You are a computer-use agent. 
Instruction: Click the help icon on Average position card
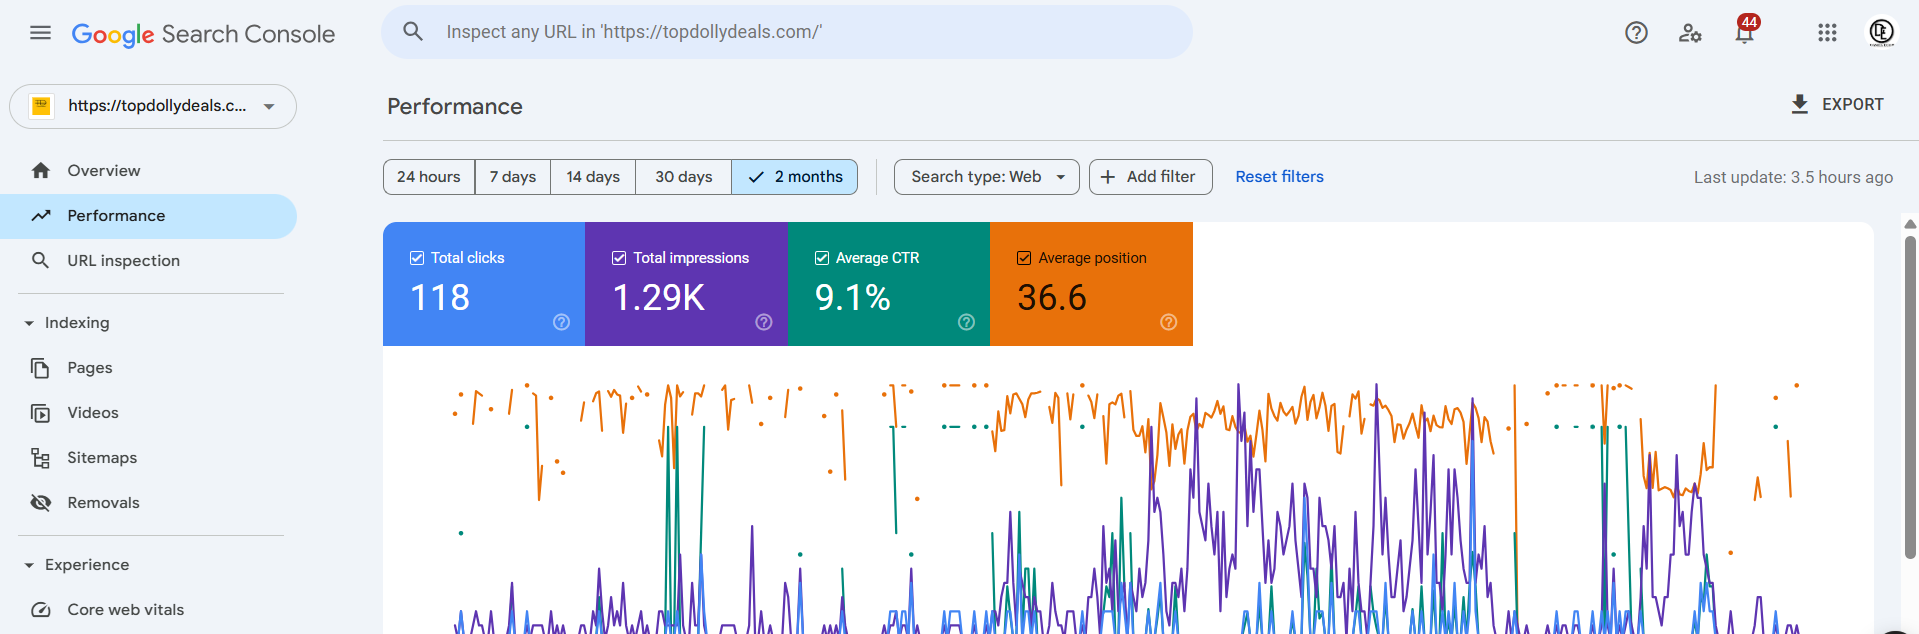pyautogui.click(x=1168, y=322)
